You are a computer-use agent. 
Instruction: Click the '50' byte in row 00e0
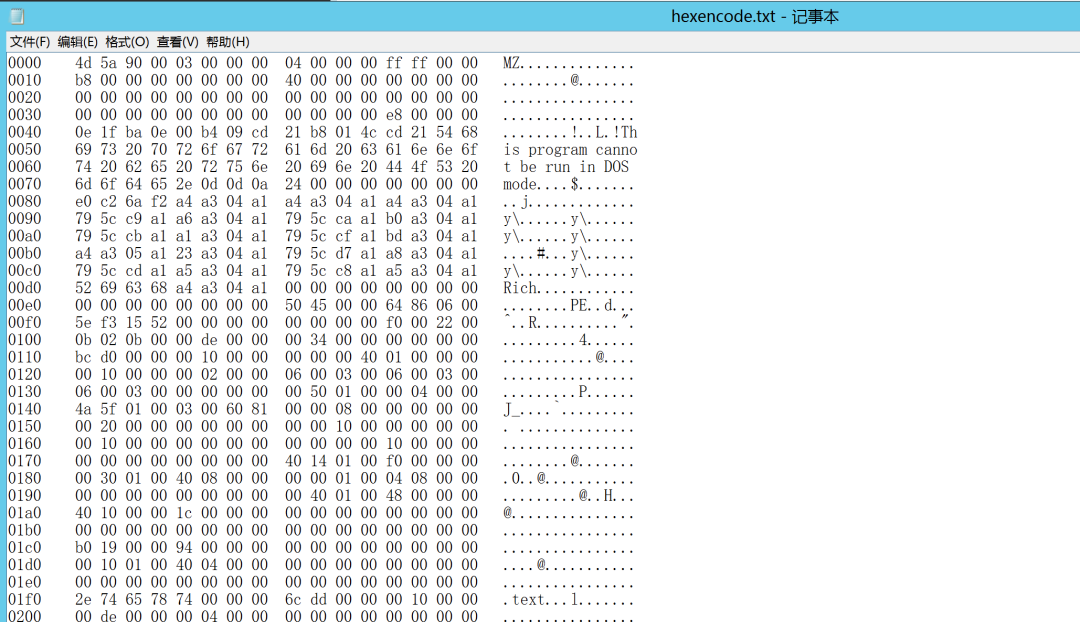[x=293, y=305]
